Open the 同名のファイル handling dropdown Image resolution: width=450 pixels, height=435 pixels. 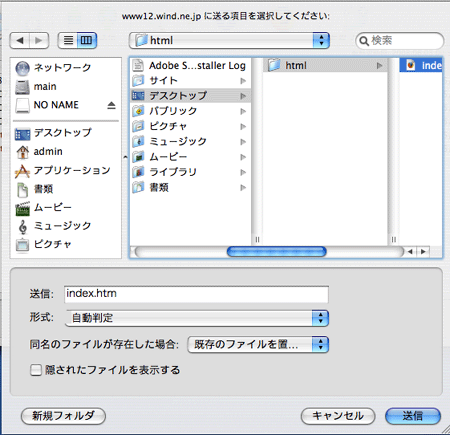258,344
